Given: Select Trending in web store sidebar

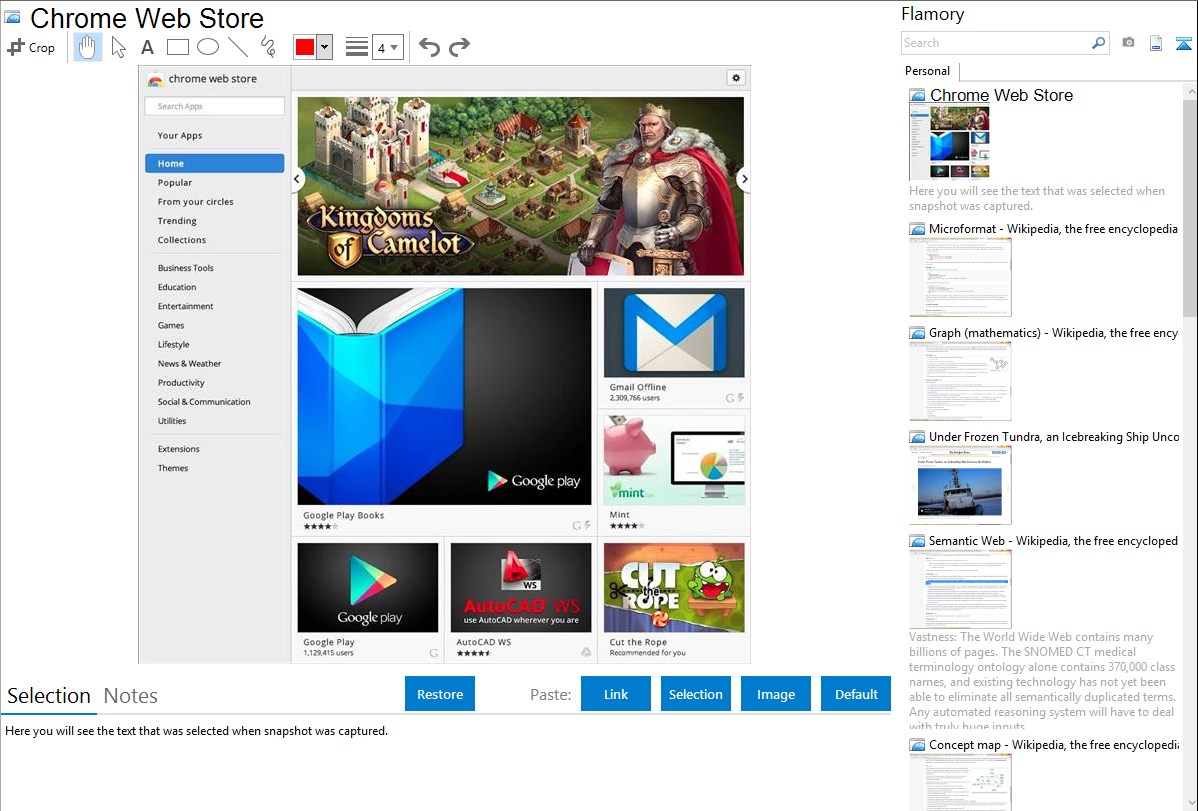Looking at the screenshot, I should point(176,221).
